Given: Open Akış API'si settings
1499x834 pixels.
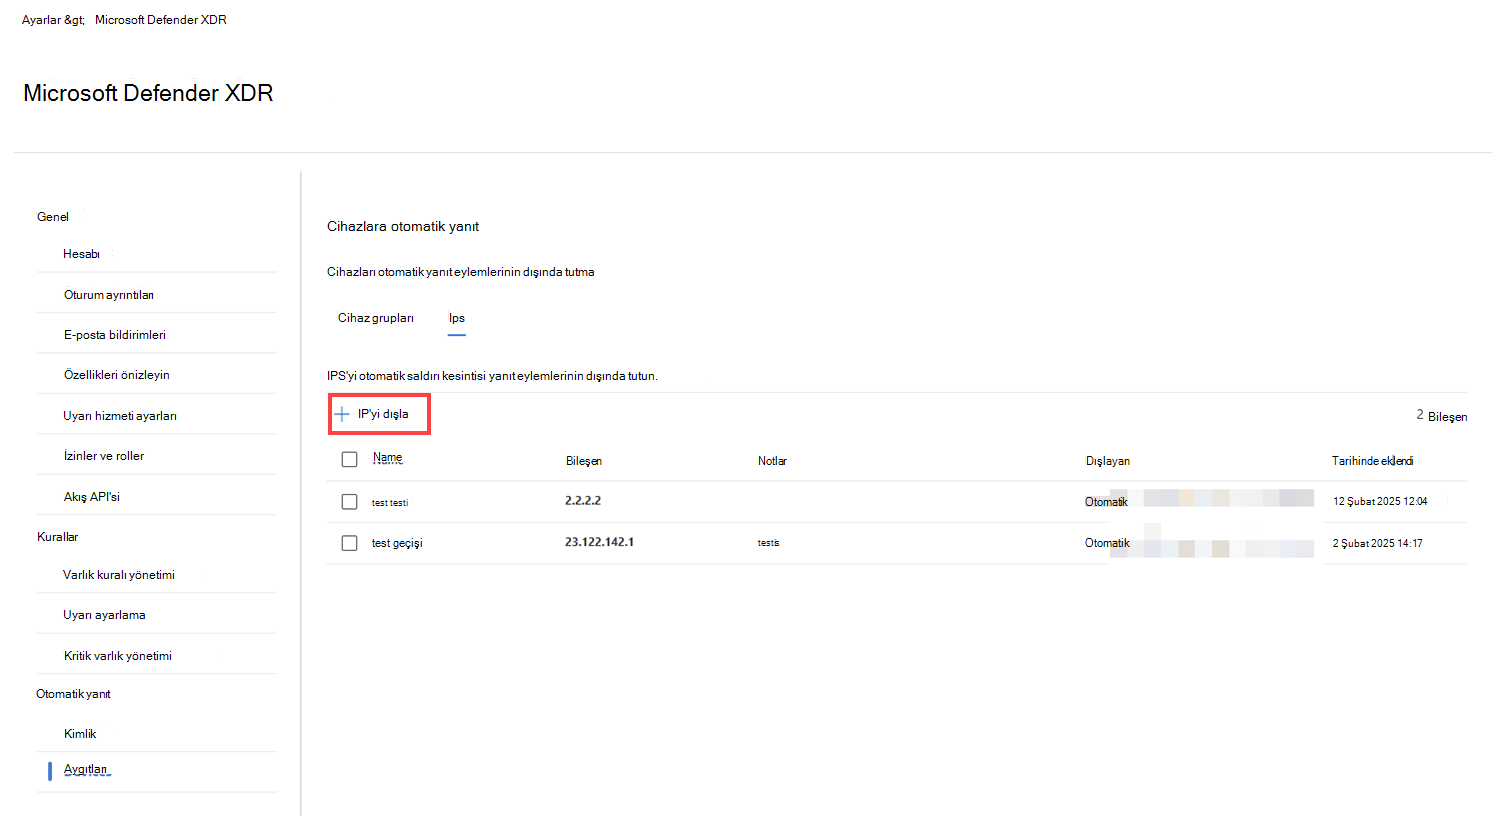Looking at the screenshot, I should point(92,497).
